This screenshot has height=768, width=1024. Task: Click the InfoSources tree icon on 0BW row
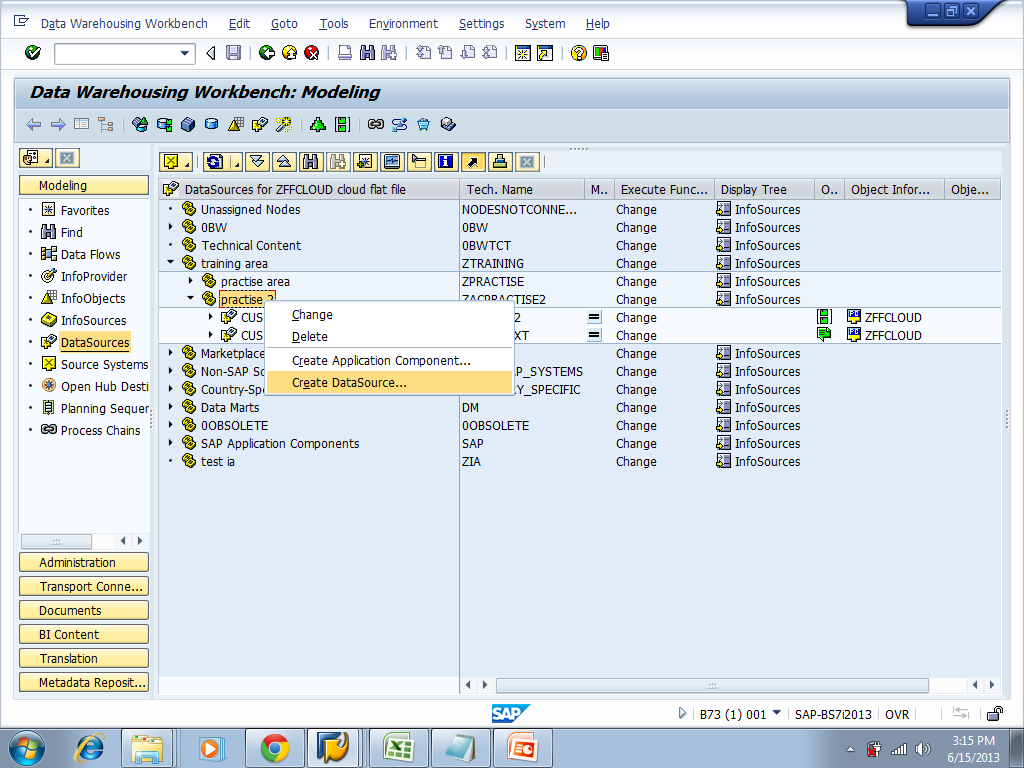[x=726, y=227]
